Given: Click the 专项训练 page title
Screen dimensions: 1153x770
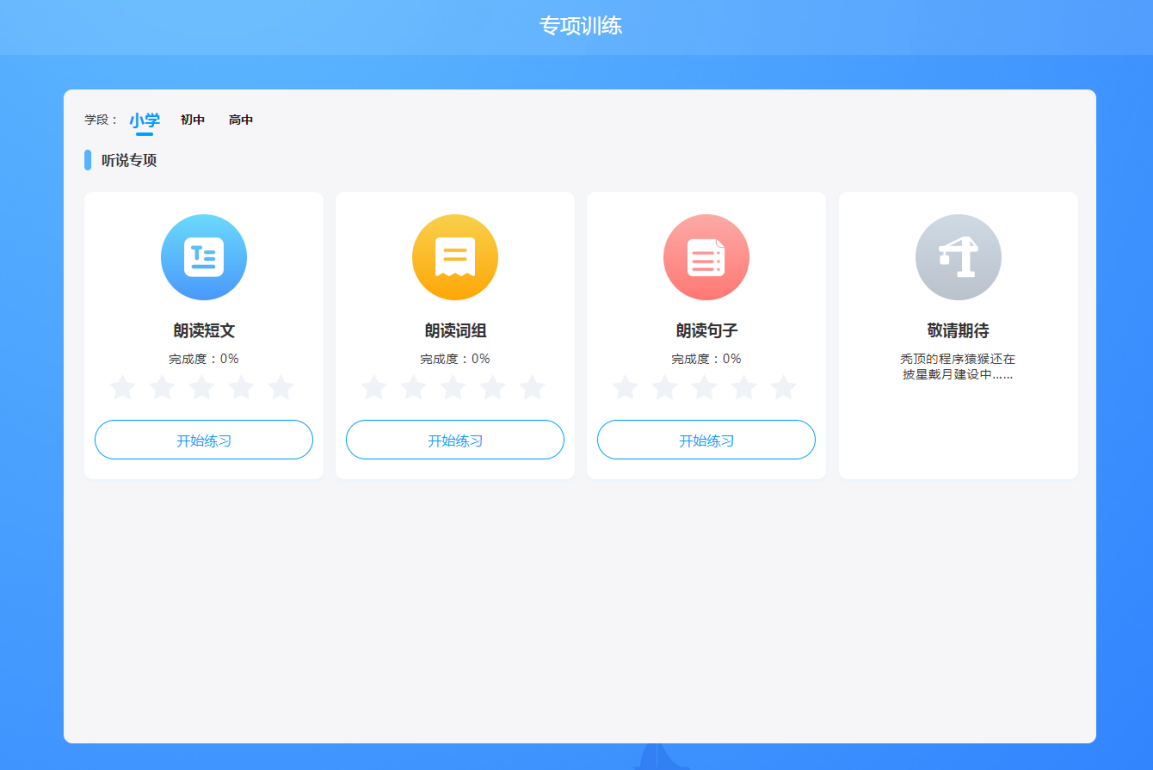Looking at the screenshot, I should (581, 26).
